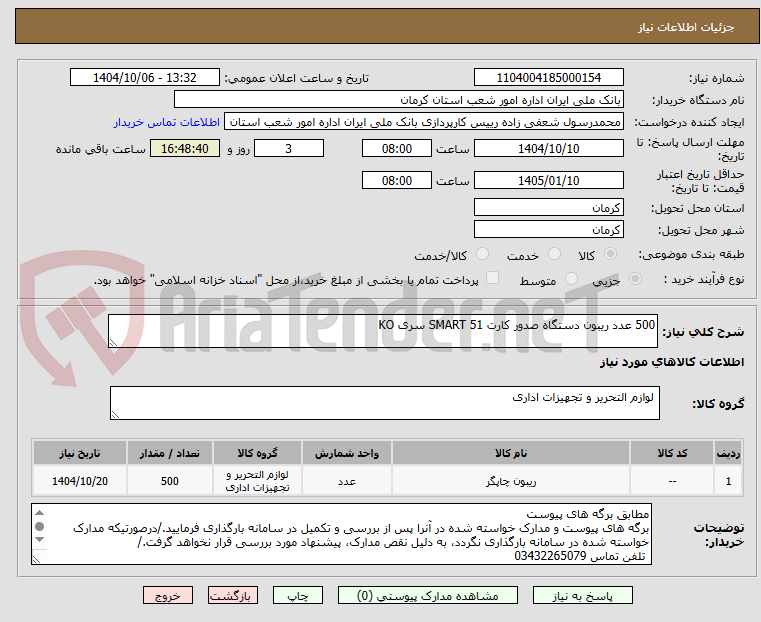Click the ایجاد کننده درخواست field
This screenshot has width=761, height=622.
click(424, 122)
